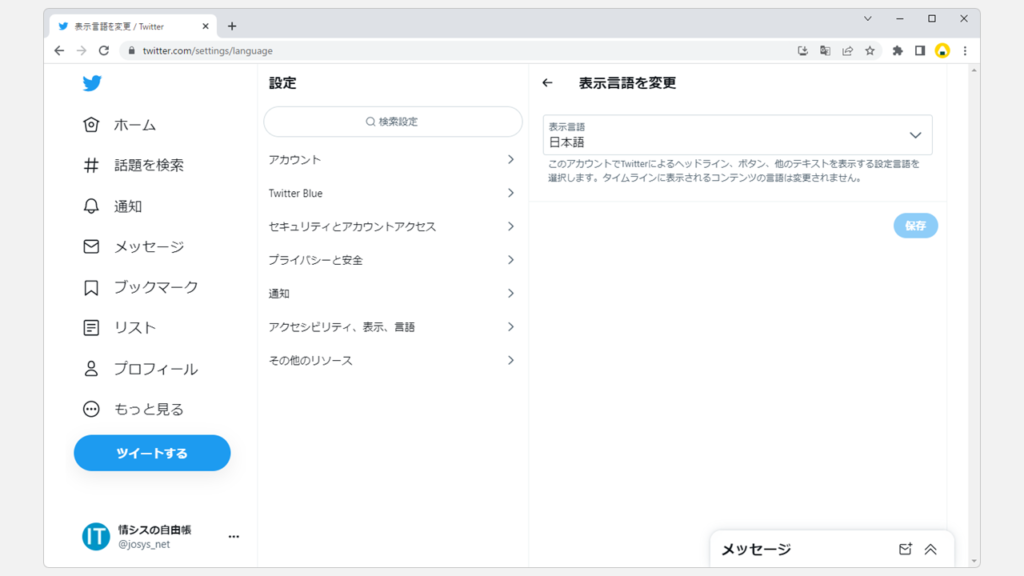Screen dimensions: 1024x576
Task: Click the 検索設定 search field
Action: (x=392, y=122)
